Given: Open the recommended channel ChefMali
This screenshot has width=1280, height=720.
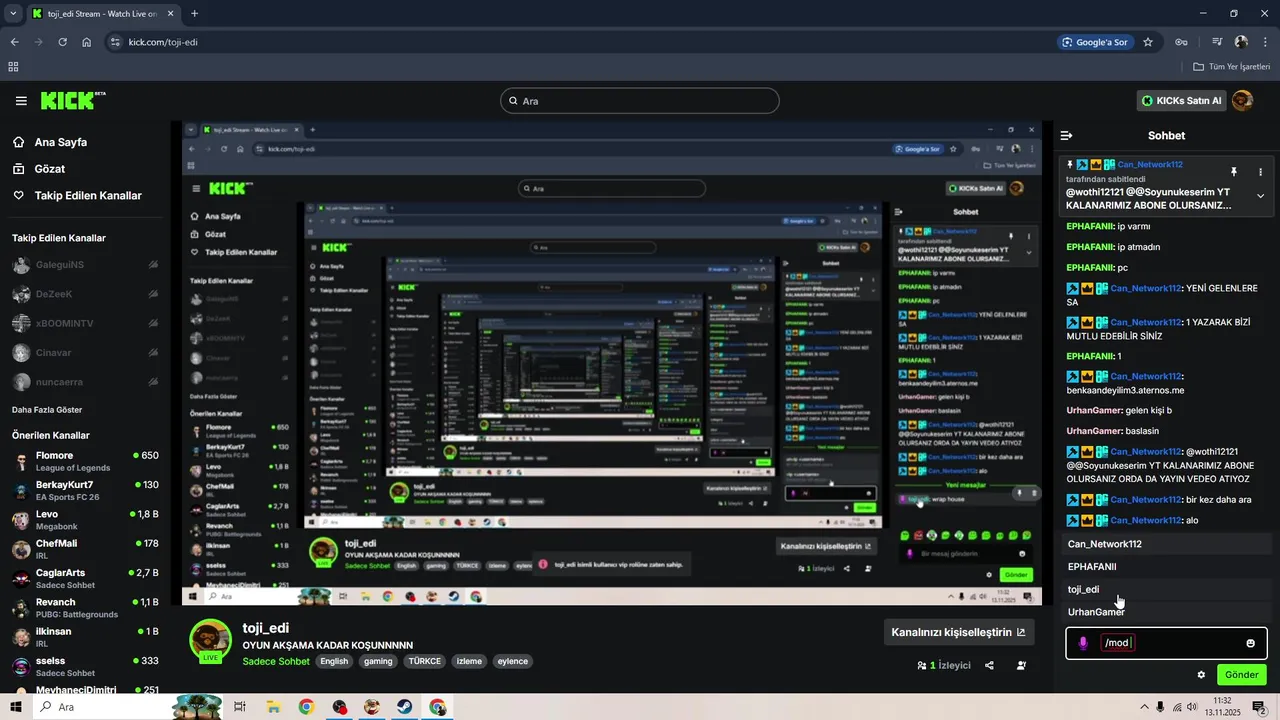Looking at the screenshot, I should pyautogui.click(x=85, y=549).
